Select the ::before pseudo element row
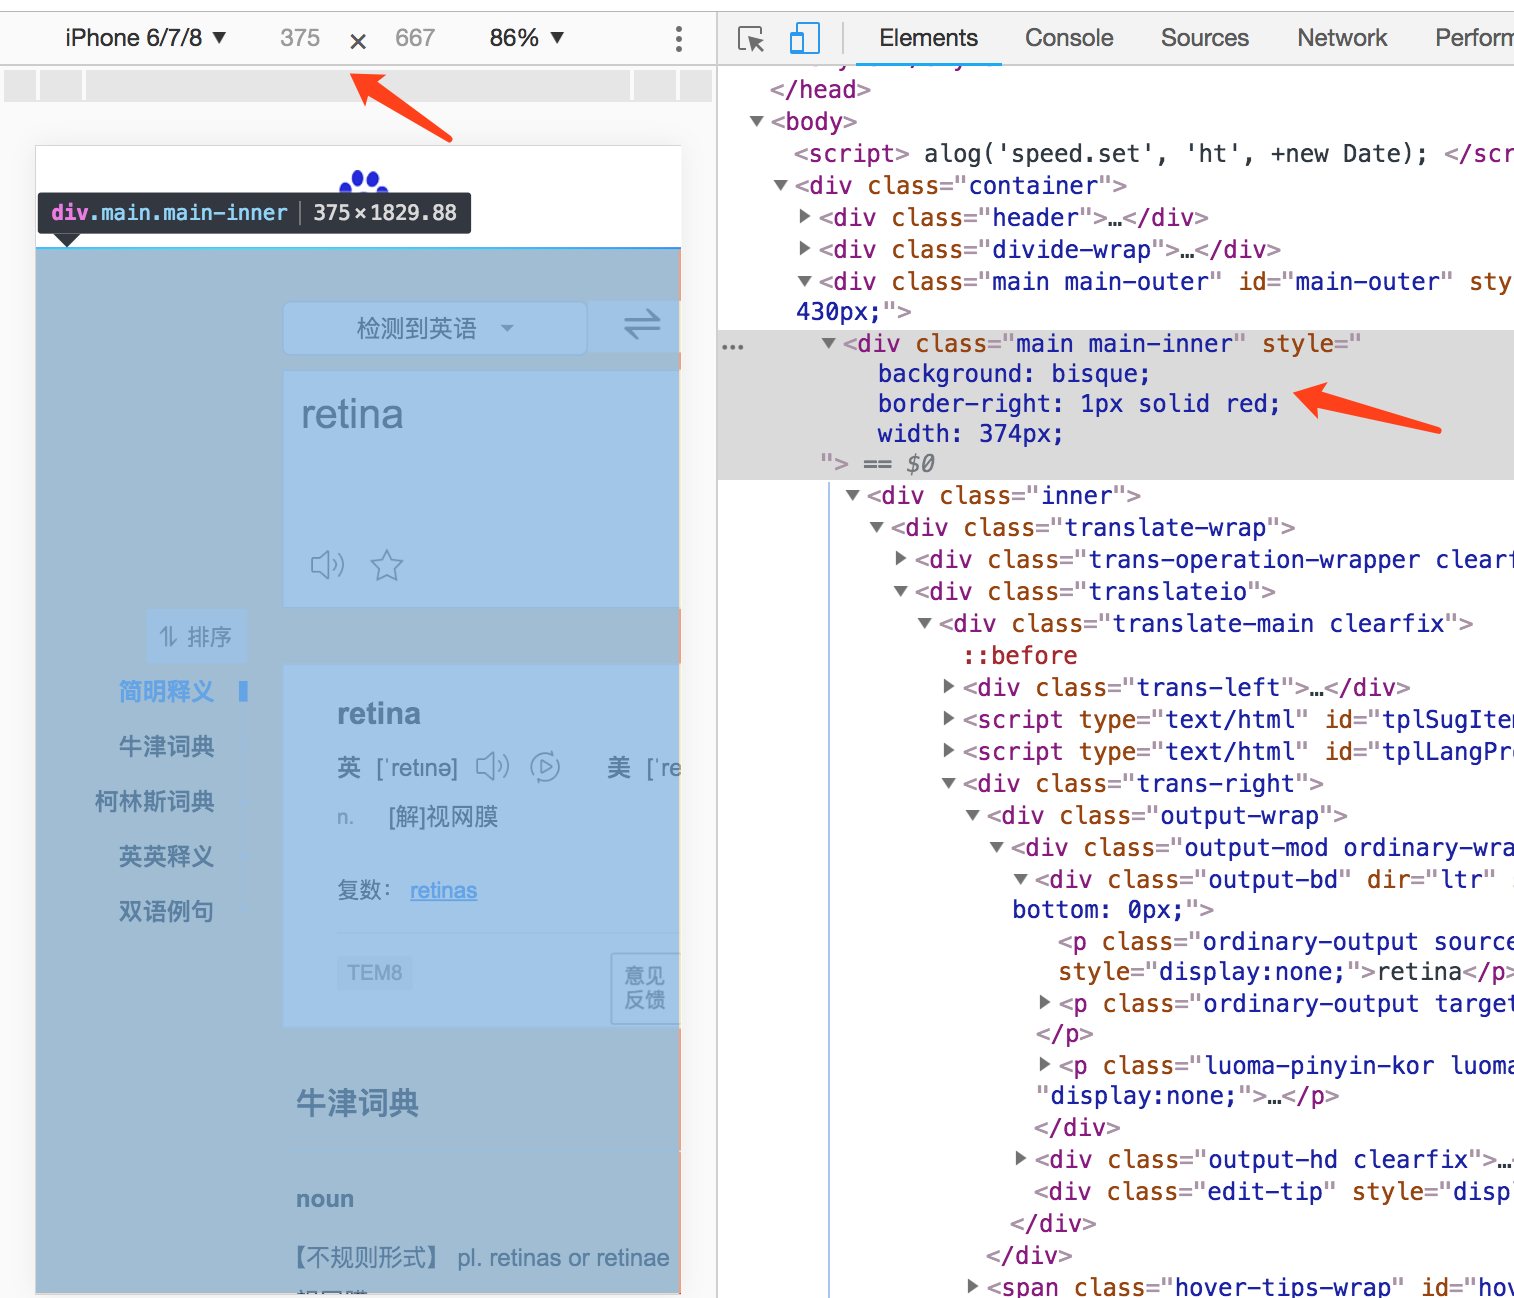Screen dimensions: 1514x1298 [1020, 655]
